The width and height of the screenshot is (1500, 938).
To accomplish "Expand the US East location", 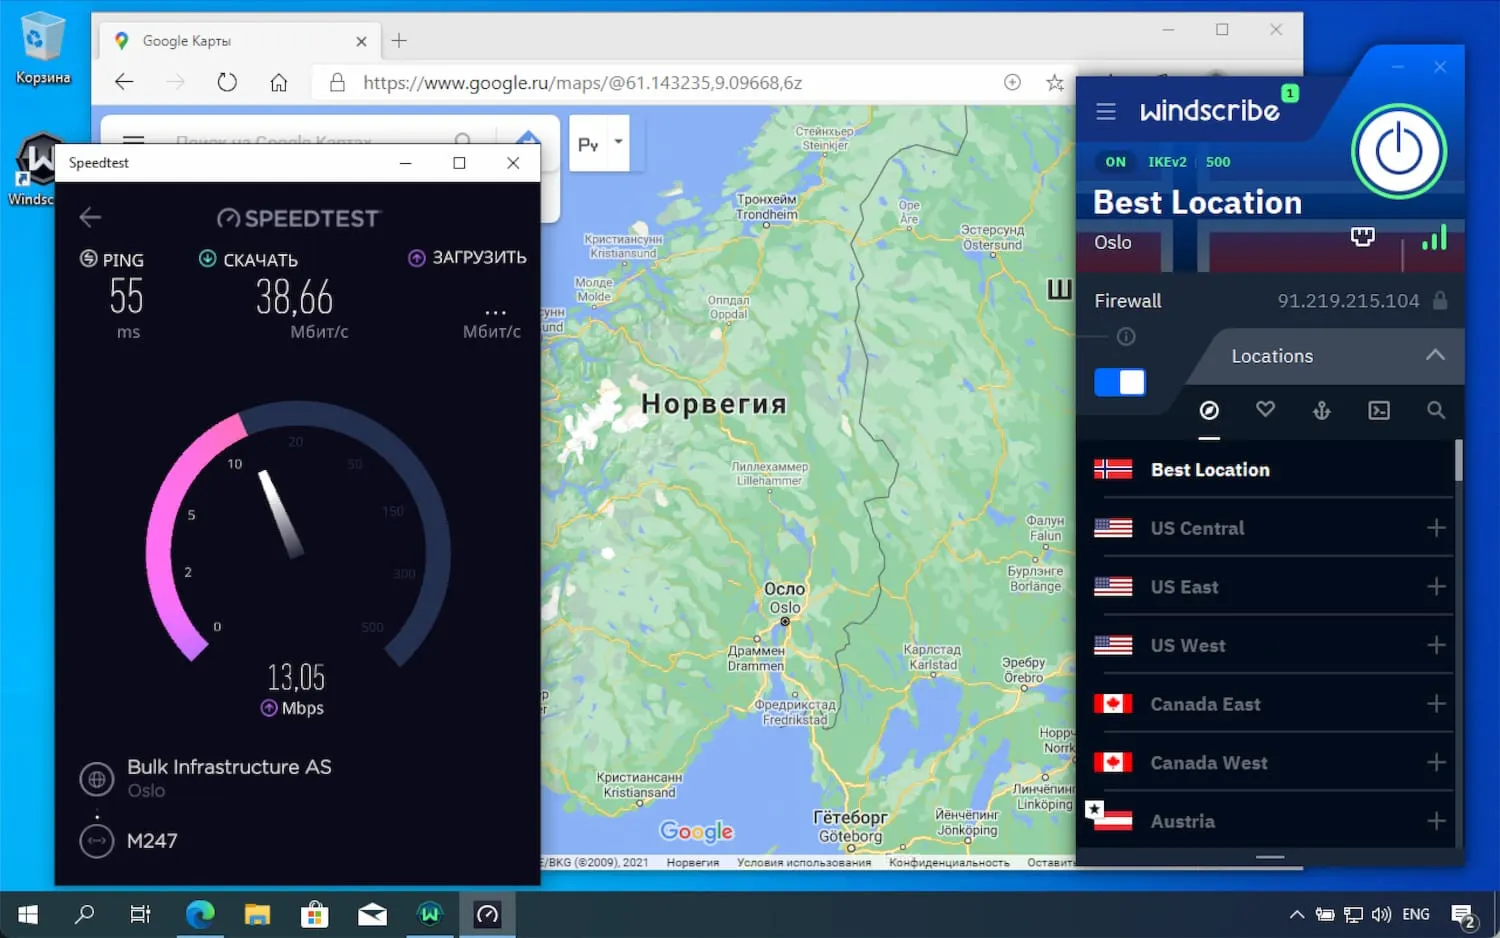I will tap(1436, 587).
